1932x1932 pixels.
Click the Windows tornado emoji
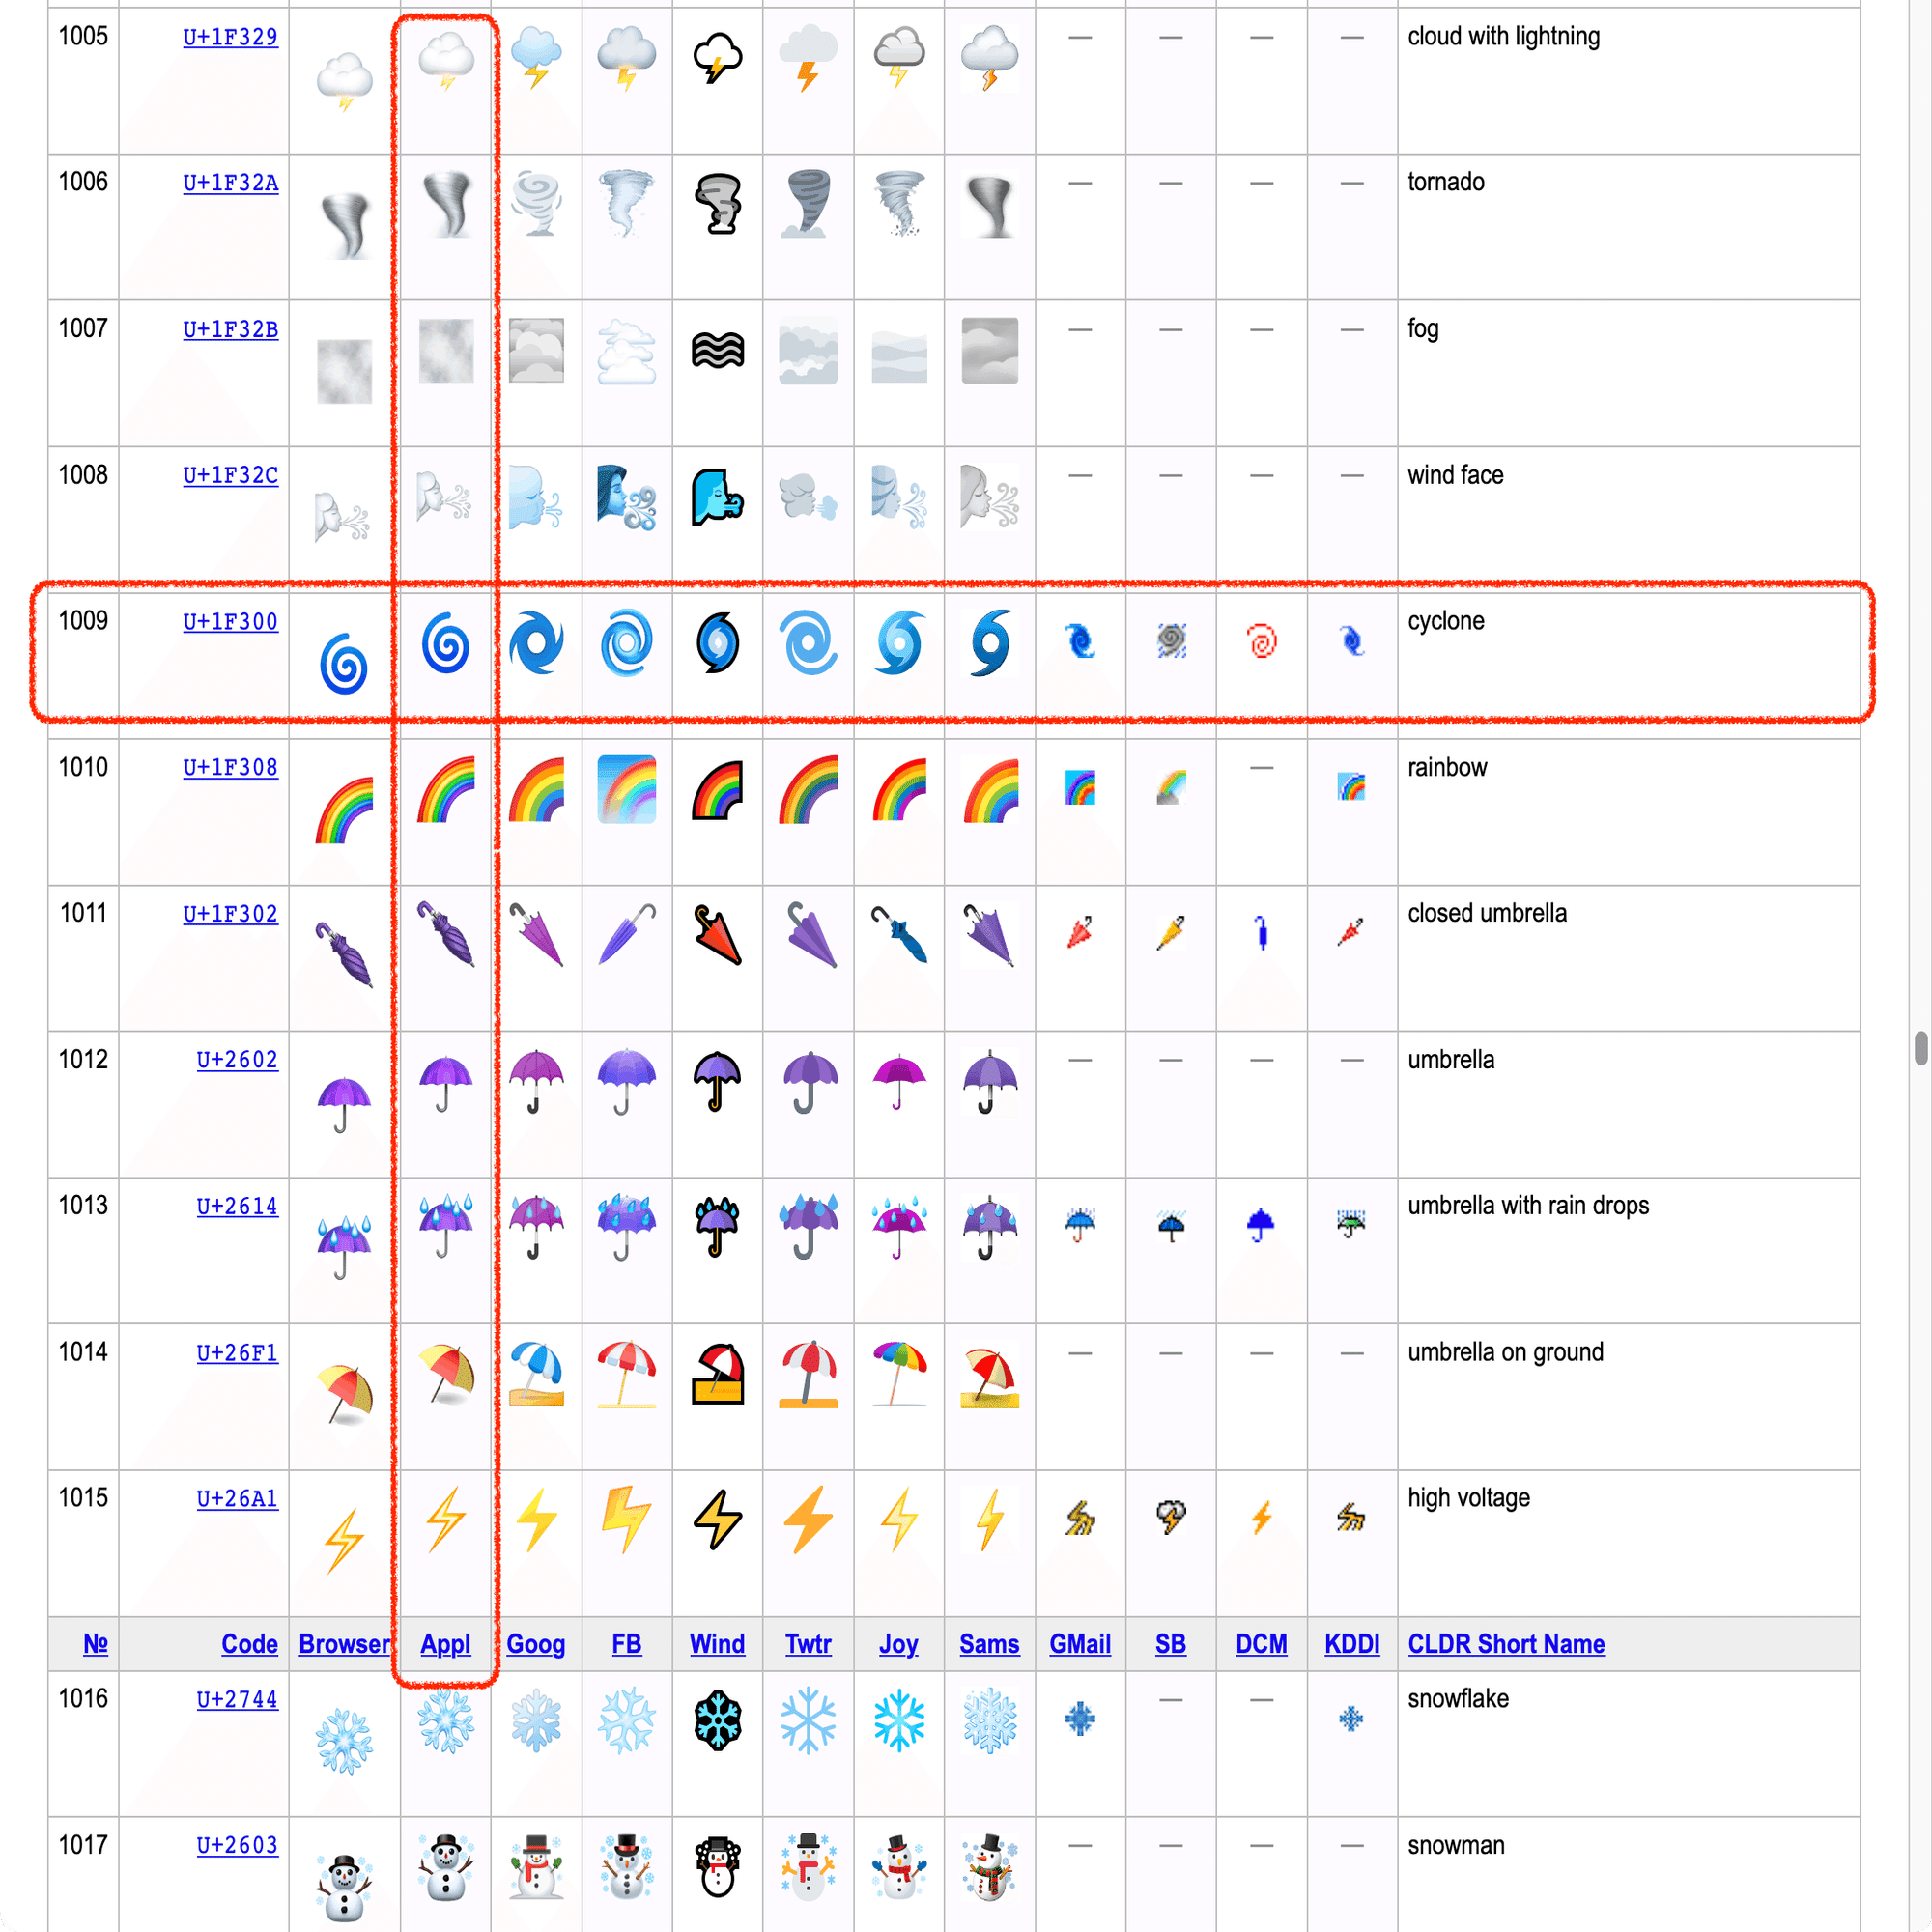[x=717, y=204]
